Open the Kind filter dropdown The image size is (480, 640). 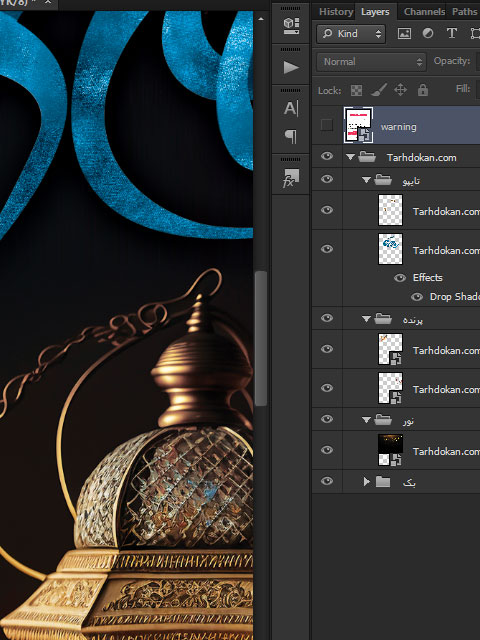[x=351, y=33]
